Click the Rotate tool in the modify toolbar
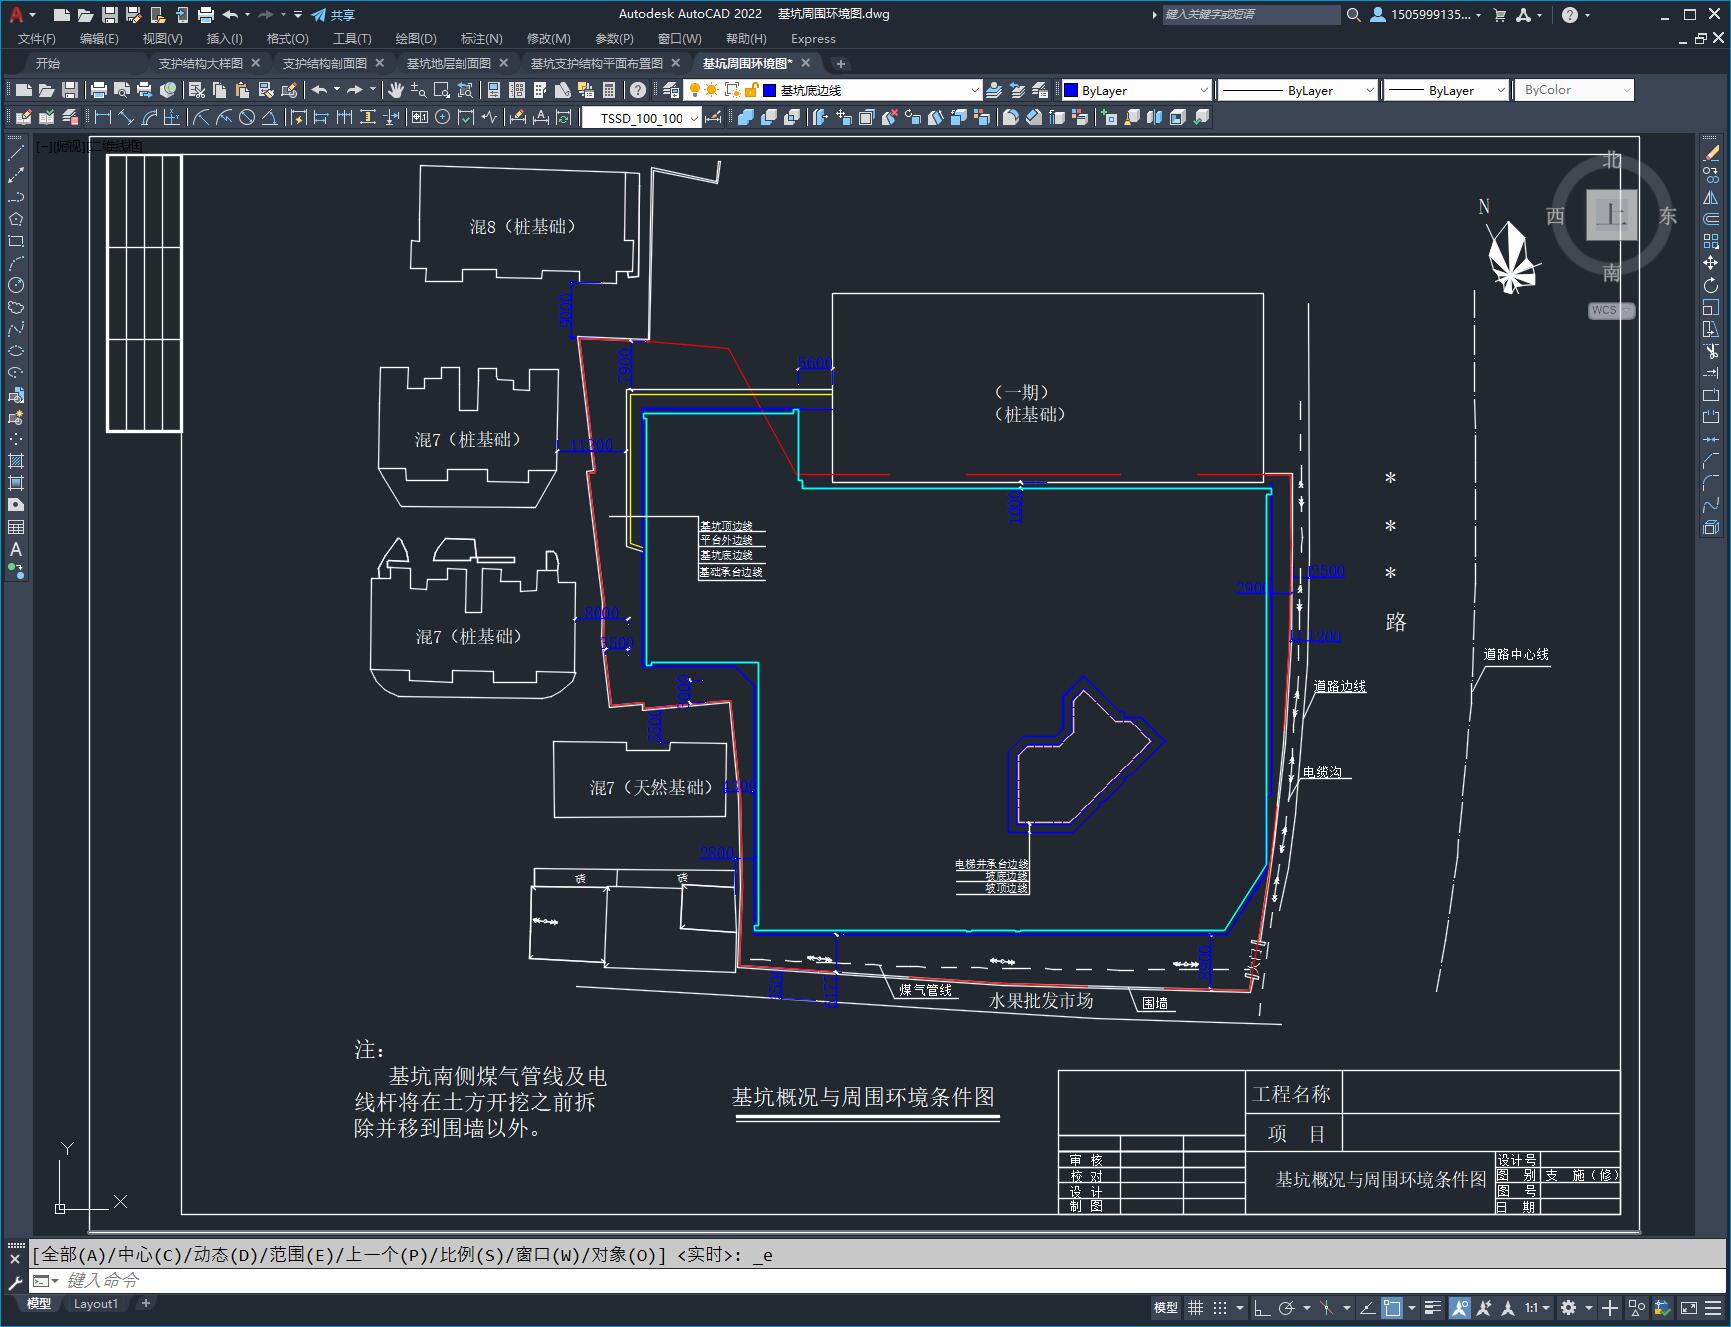 (1711, 285)
